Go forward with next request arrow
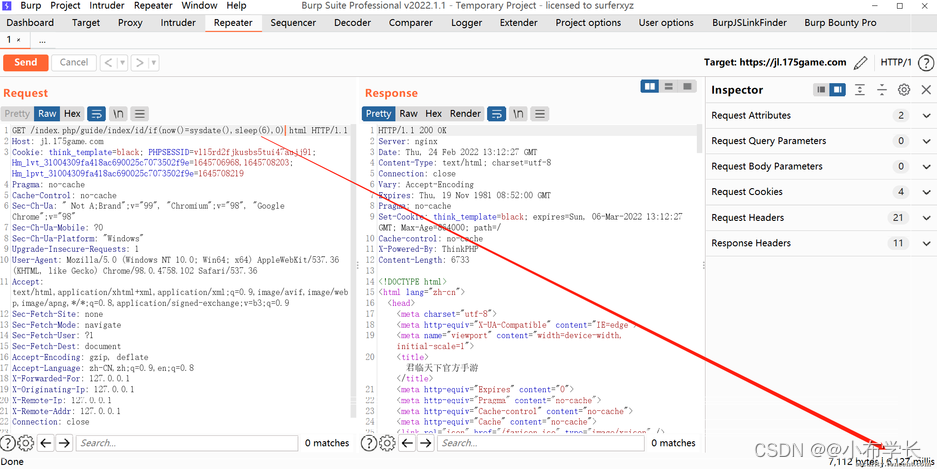937x469 pixels. click(139, 63)
